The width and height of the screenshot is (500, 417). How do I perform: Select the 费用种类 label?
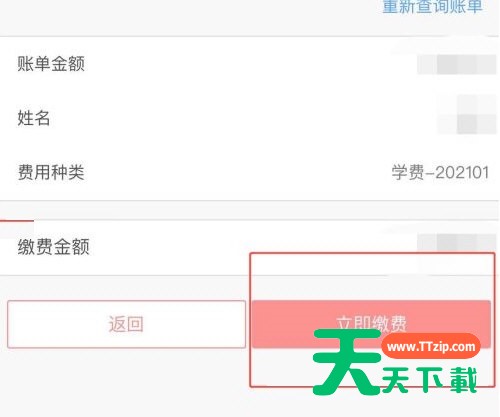pyautogui.click(x=51, y=172)
